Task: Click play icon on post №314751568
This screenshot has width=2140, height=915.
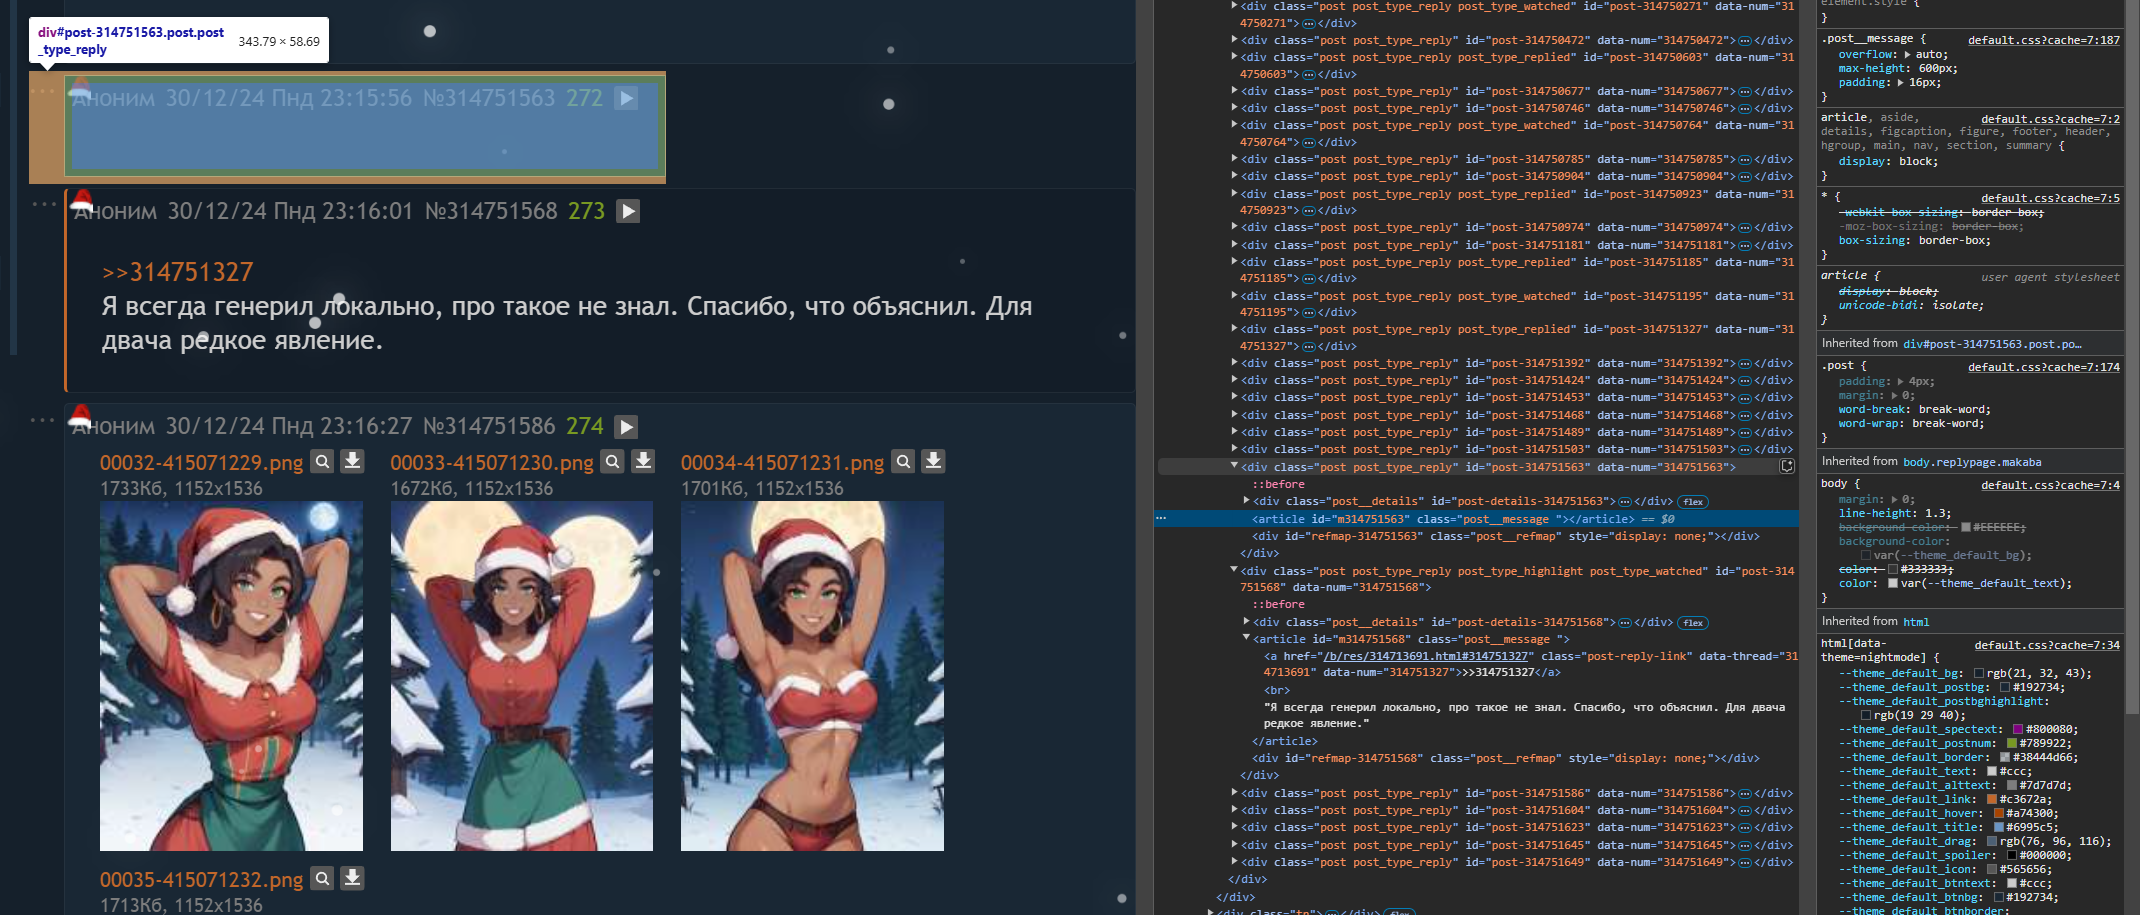Action: click(x=628, y=211)
